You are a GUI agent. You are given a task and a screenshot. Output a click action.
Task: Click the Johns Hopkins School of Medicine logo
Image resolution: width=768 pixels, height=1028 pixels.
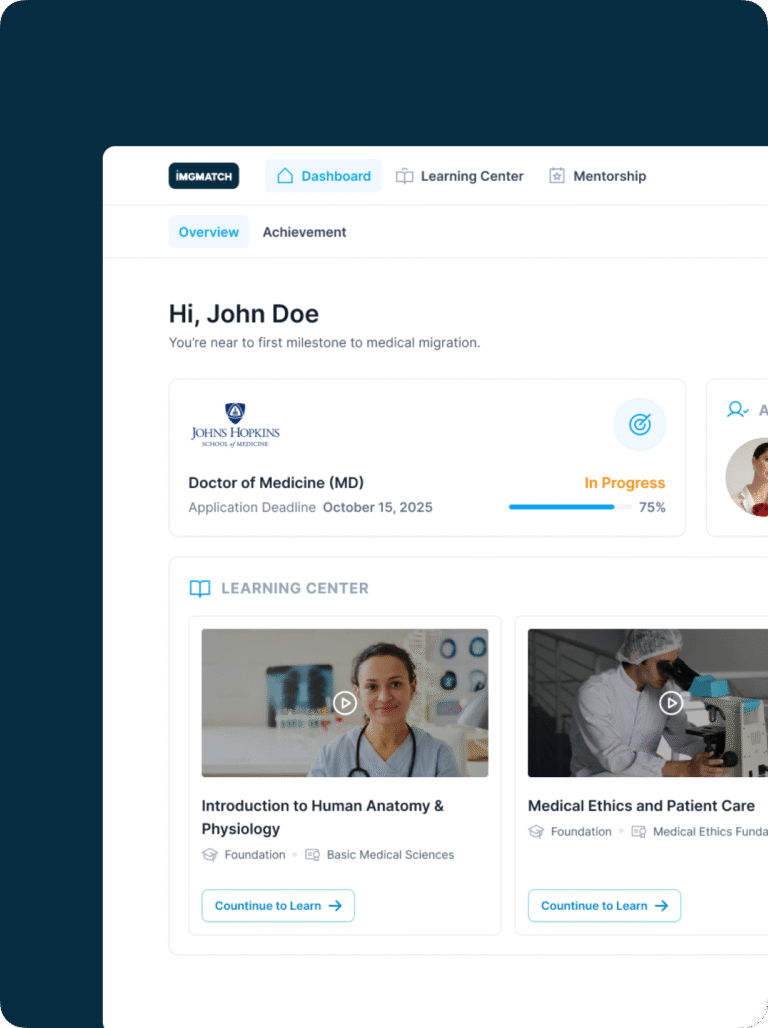click(235, 425)
